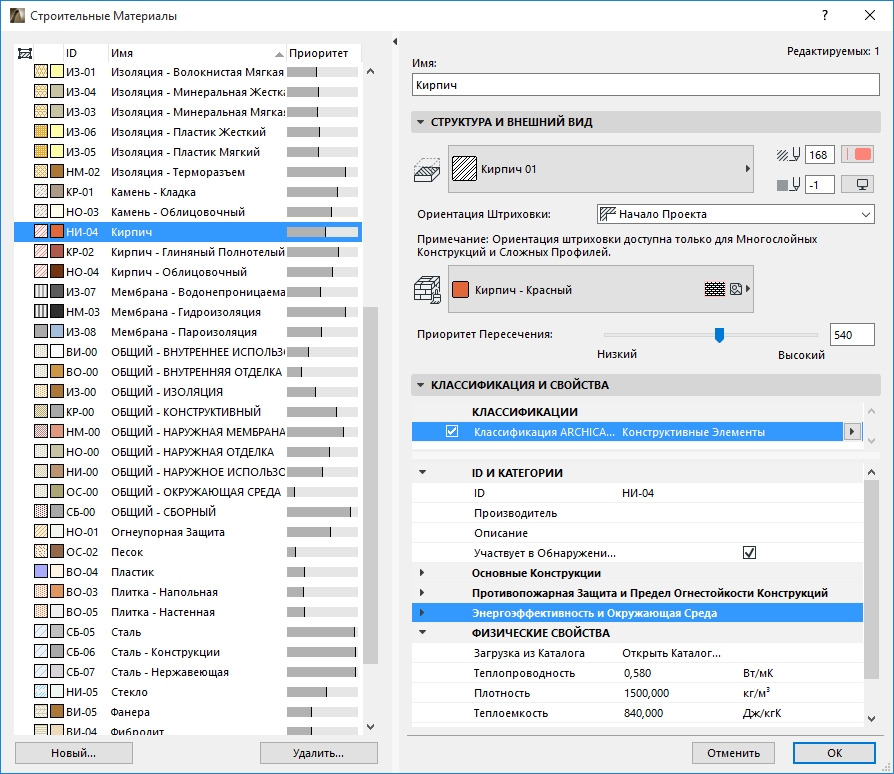Collapse the ID И КАТЕГОРИИ group
Viewport: 894px width, 774px height.
422,472
